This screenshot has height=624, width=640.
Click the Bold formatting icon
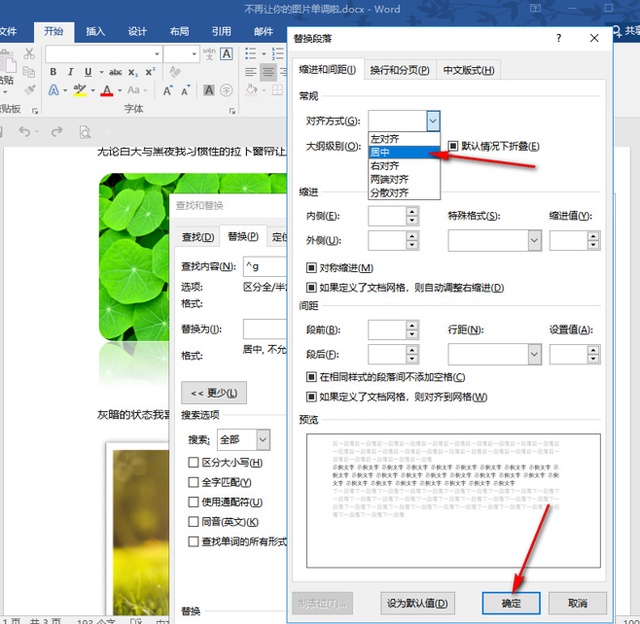(53, 72)
